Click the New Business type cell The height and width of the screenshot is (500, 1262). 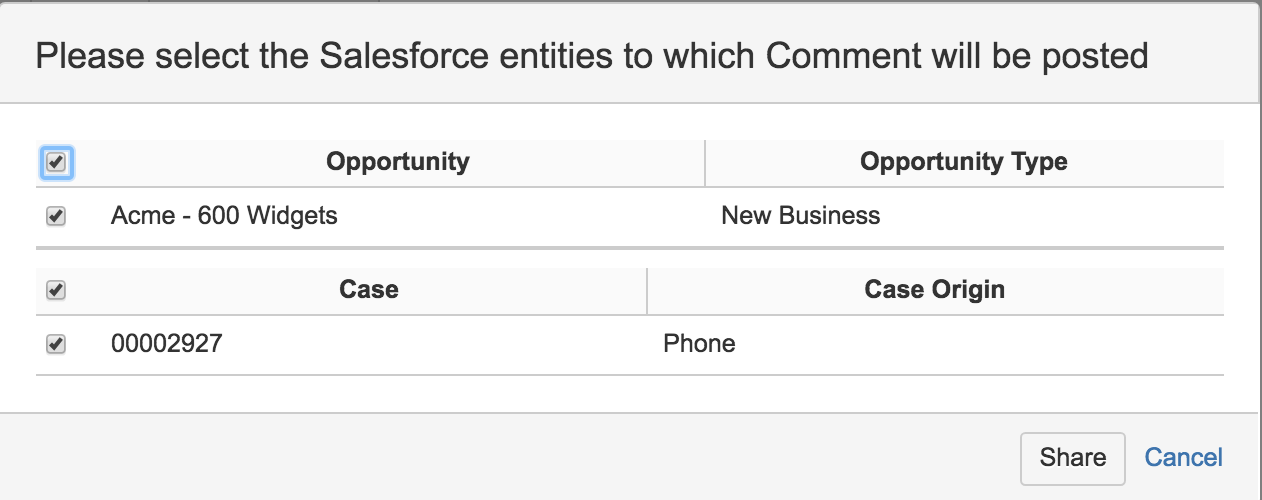(800, 216)
